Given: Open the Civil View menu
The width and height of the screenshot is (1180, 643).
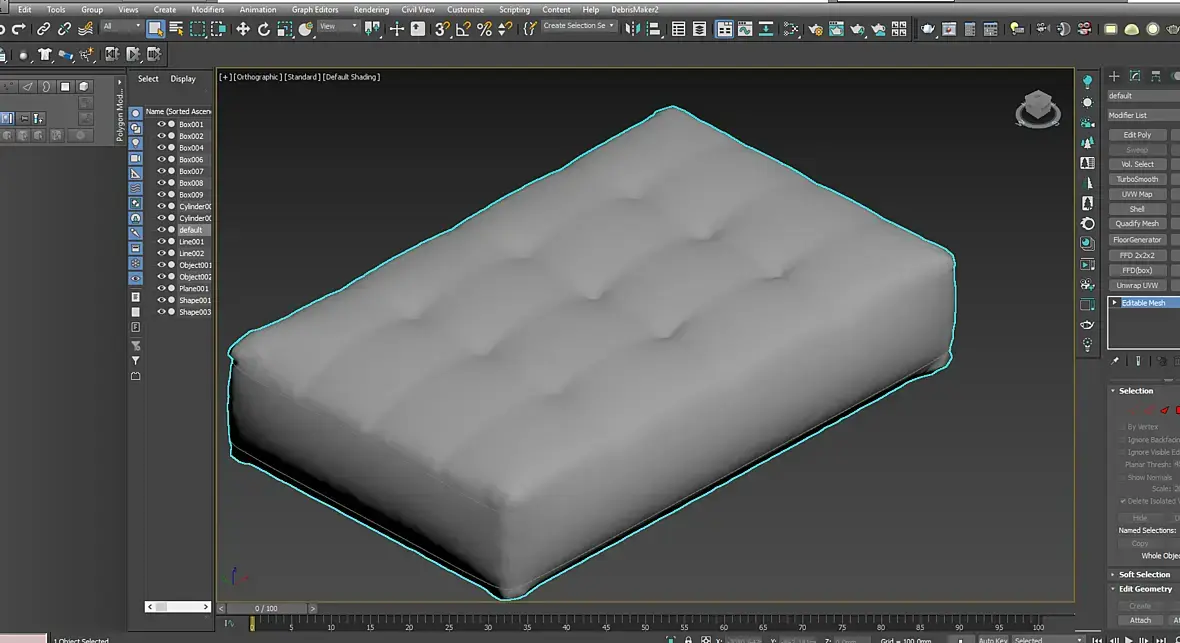Looking at the screenshot, I should click(418, 10).
